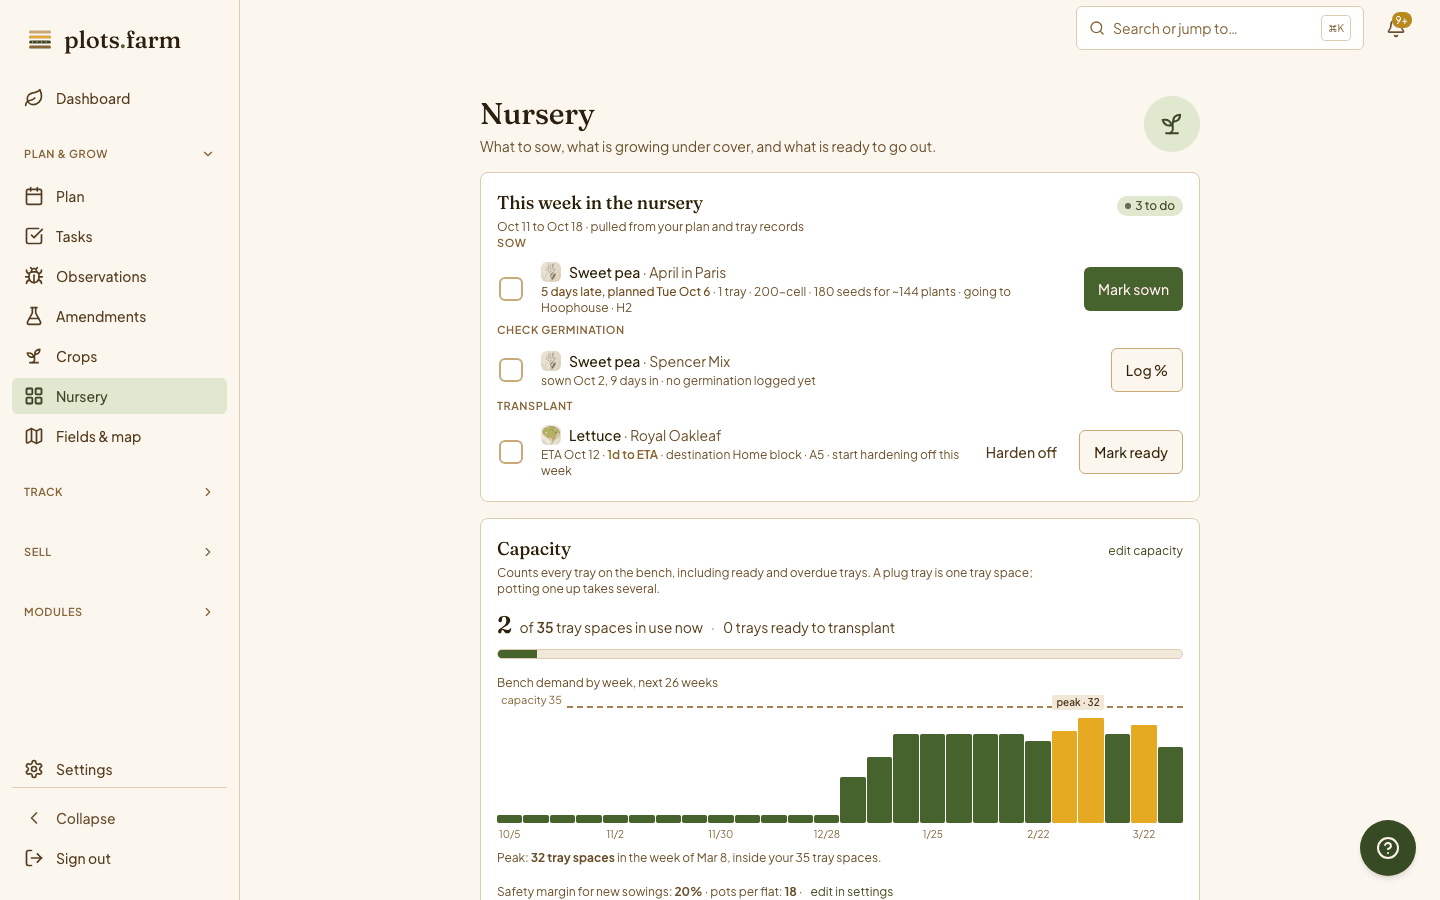Go to Observations page
This screenshot has width=1440, height=900.
[x=119, y=276]
